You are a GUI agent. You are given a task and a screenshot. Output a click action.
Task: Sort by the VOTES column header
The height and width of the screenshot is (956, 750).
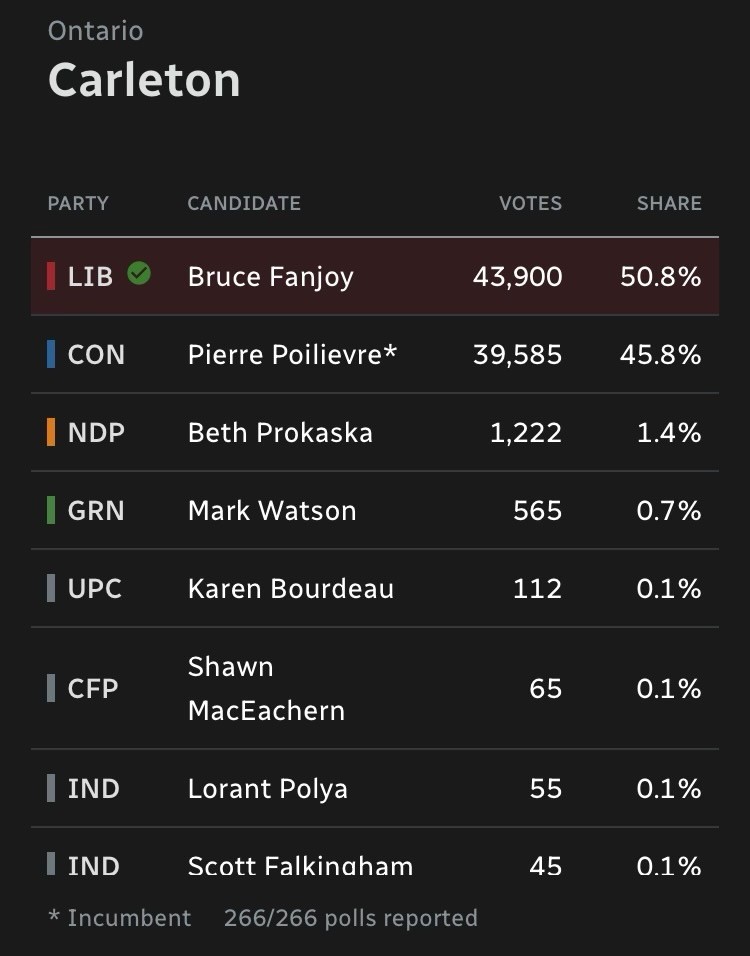[x=530, y=203]
